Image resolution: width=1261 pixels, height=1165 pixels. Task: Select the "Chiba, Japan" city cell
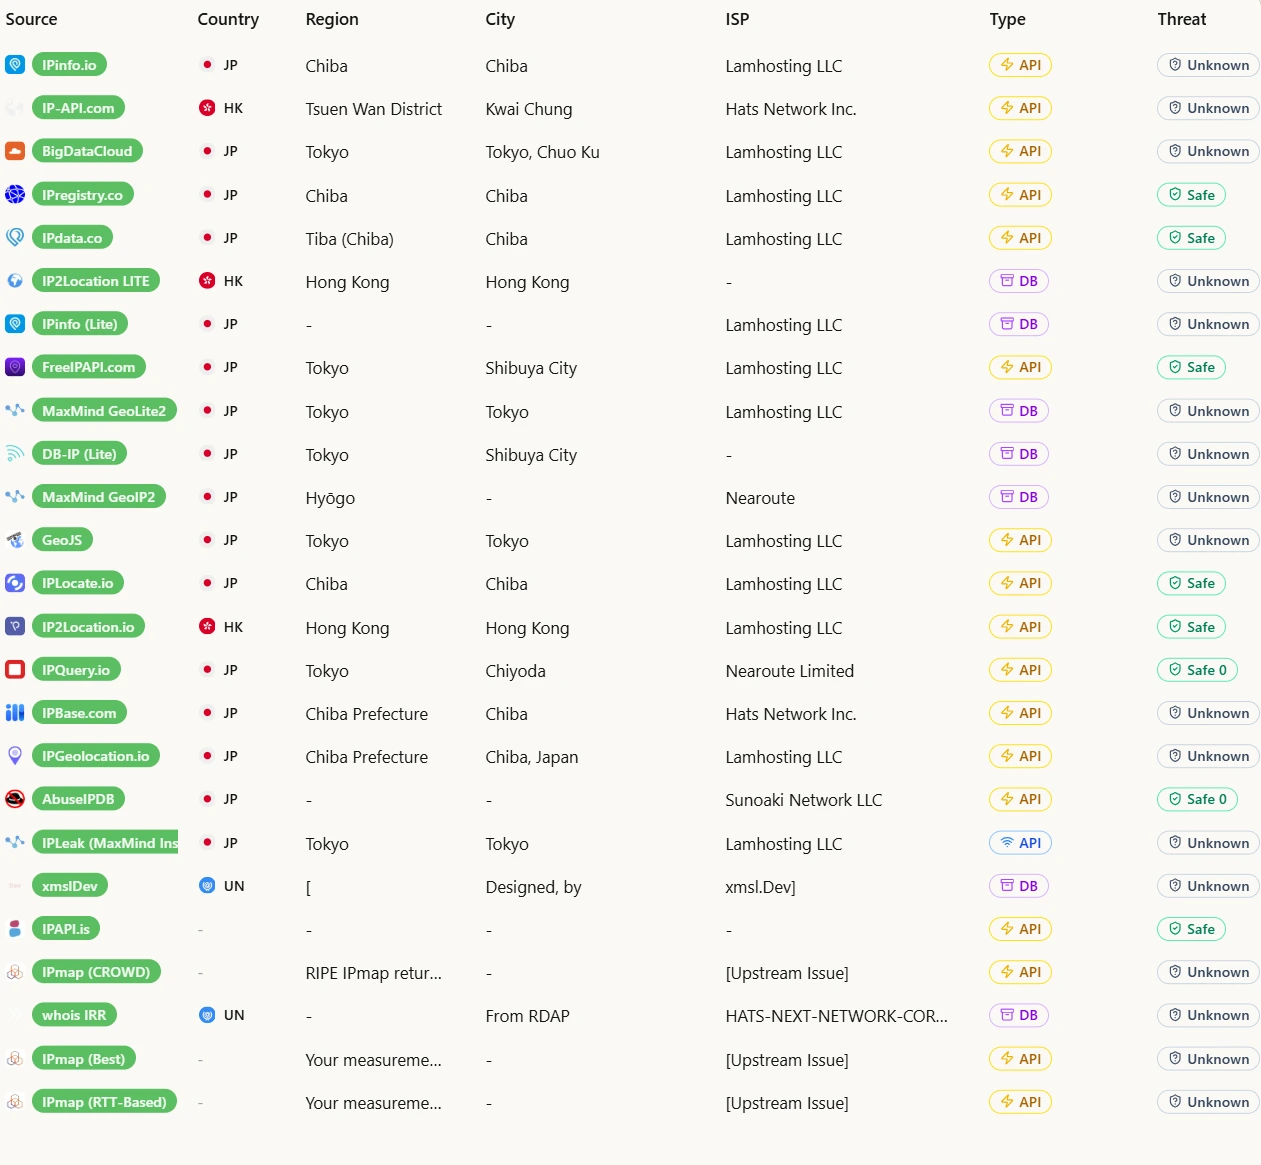click(x=532, y=757)
